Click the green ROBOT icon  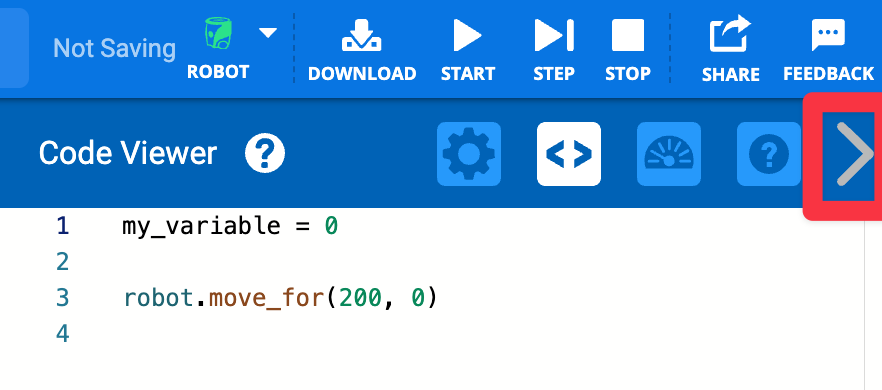[219, 34]
